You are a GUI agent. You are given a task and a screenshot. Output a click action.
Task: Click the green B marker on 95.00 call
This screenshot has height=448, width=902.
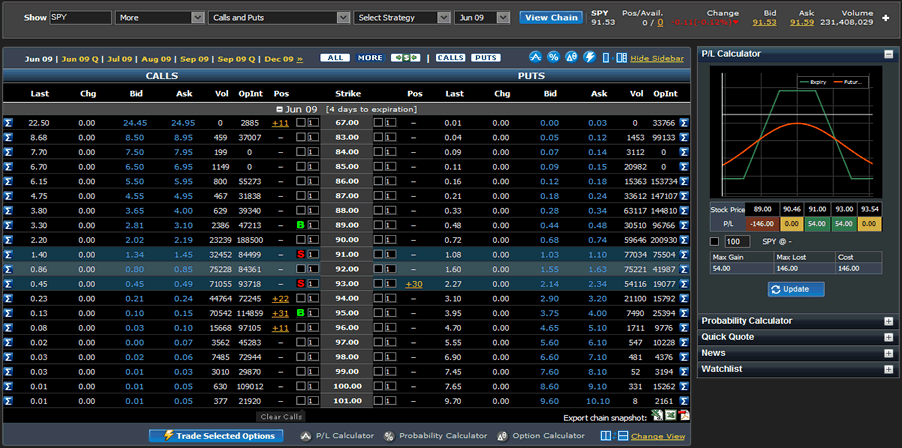pyautogui.click(x=300, y=313)
